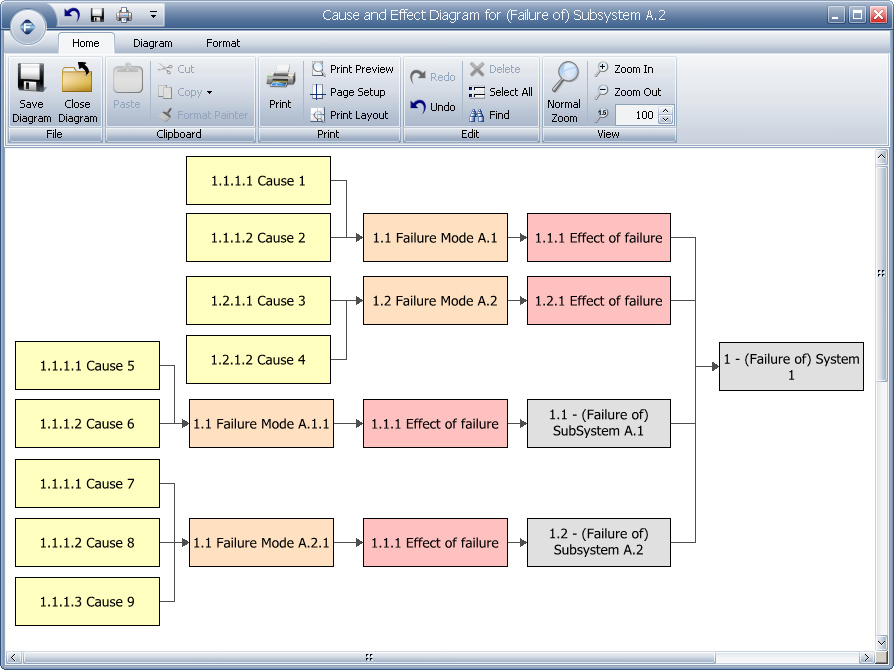Select the 1.1 Failure Mode A.1 node

[x=435, y=238]
